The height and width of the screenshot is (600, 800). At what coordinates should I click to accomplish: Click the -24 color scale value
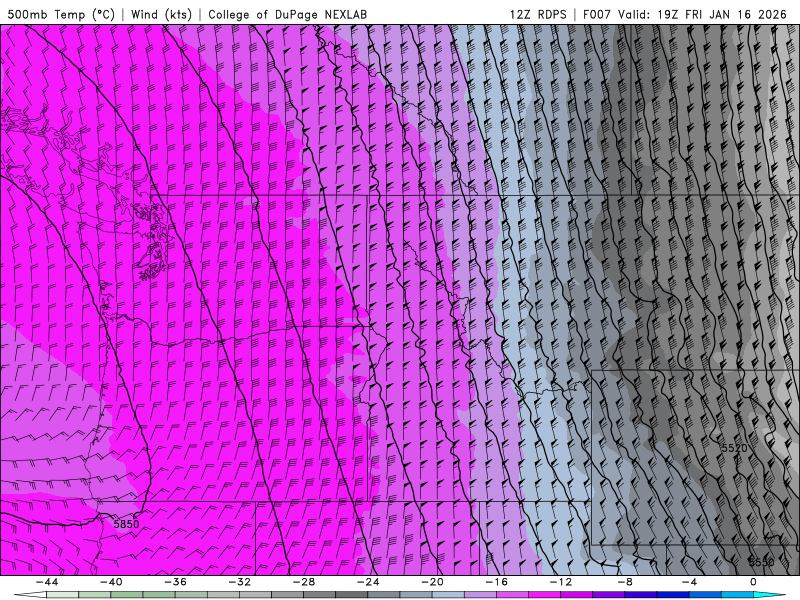(368, 582)
